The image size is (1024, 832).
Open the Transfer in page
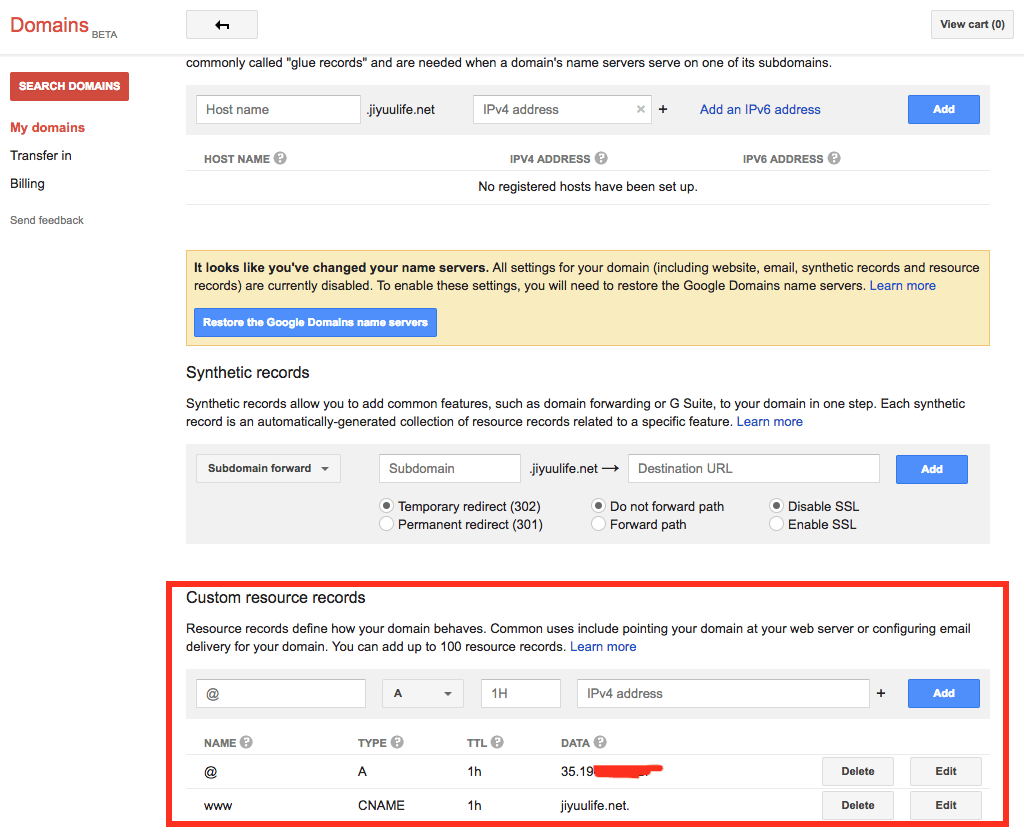click(x=41, y=155)
